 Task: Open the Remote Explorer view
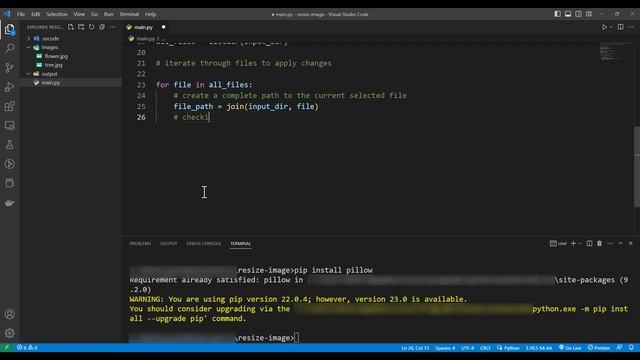pyautogui.click(x=9, y=125)
